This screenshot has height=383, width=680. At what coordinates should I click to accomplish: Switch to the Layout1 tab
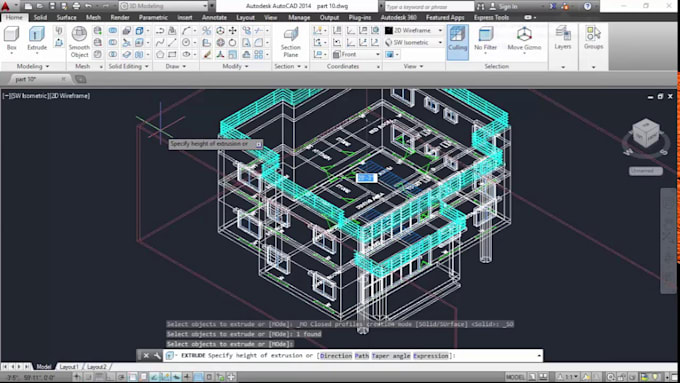click(69, 367)
